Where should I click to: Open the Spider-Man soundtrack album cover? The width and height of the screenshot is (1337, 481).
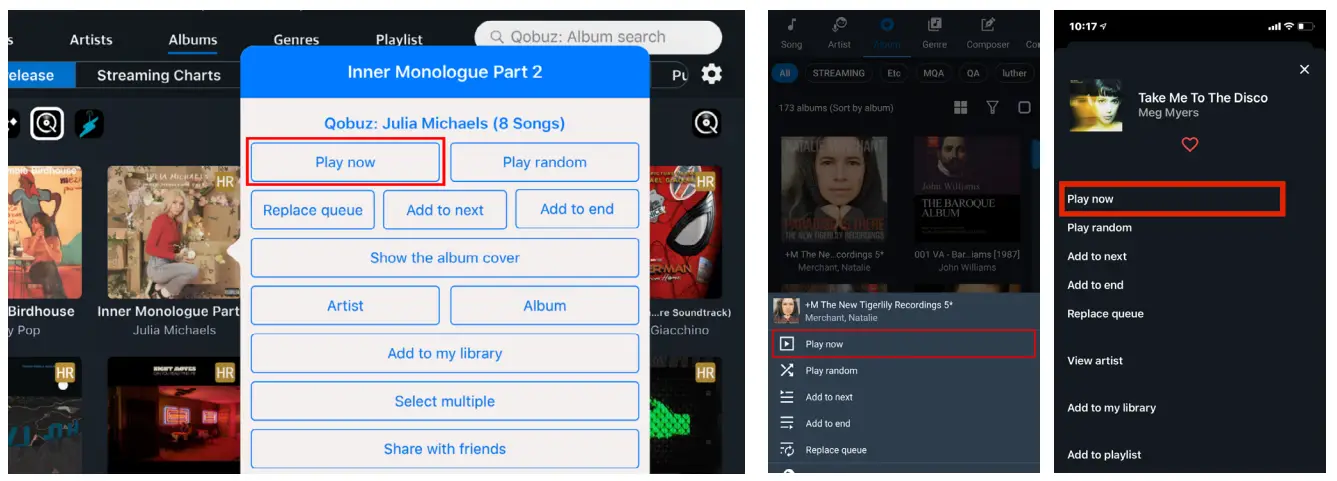point(683,232)
